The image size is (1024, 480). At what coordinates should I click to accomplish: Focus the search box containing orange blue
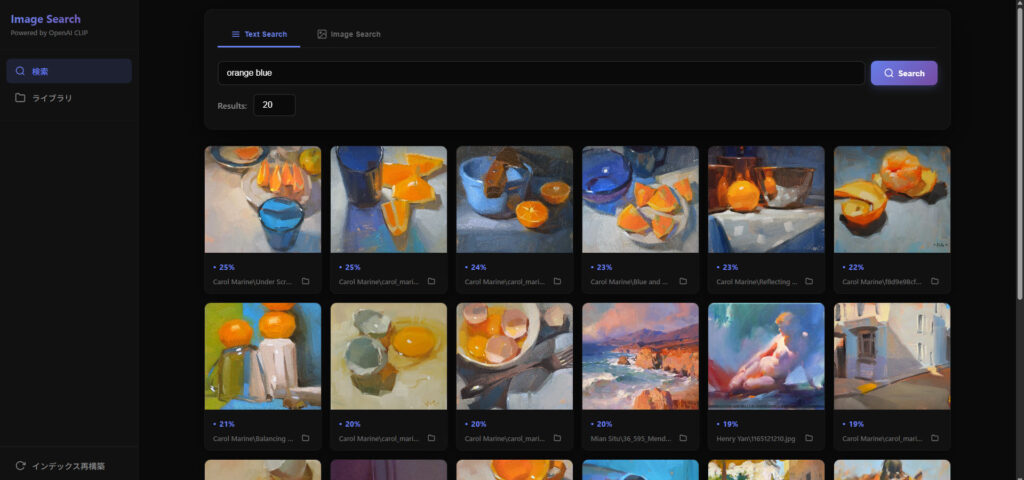540,73
